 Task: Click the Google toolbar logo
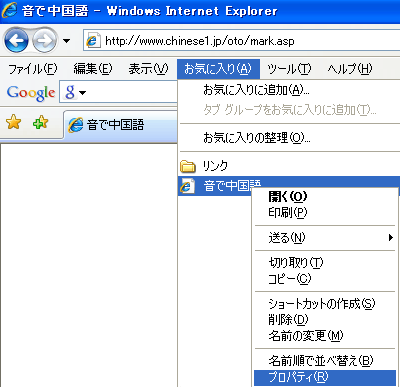[31, 93]
